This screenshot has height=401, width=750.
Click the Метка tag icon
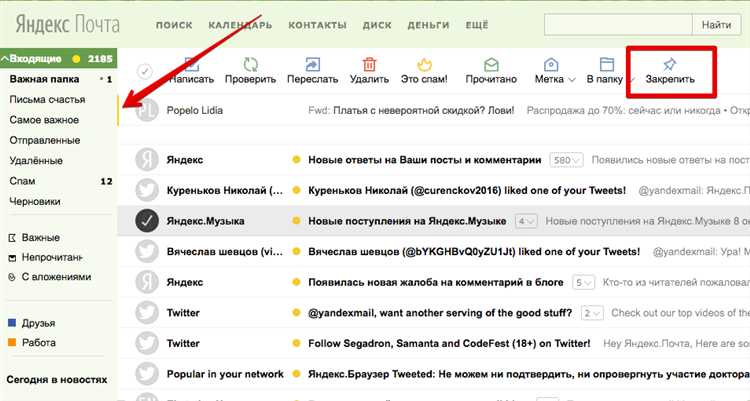(551, 64)
